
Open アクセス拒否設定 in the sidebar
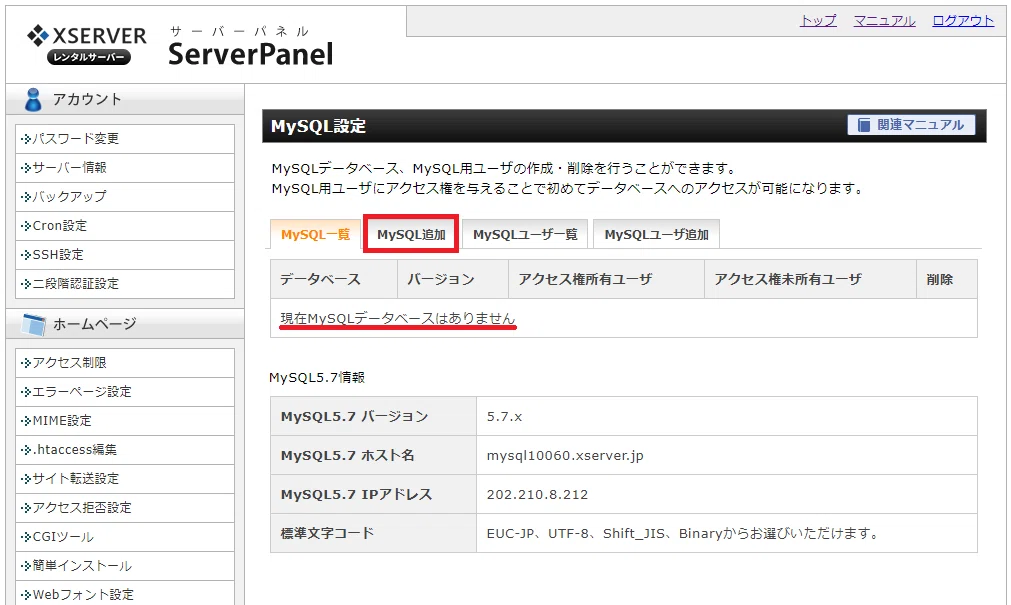(x=125, y=508)
